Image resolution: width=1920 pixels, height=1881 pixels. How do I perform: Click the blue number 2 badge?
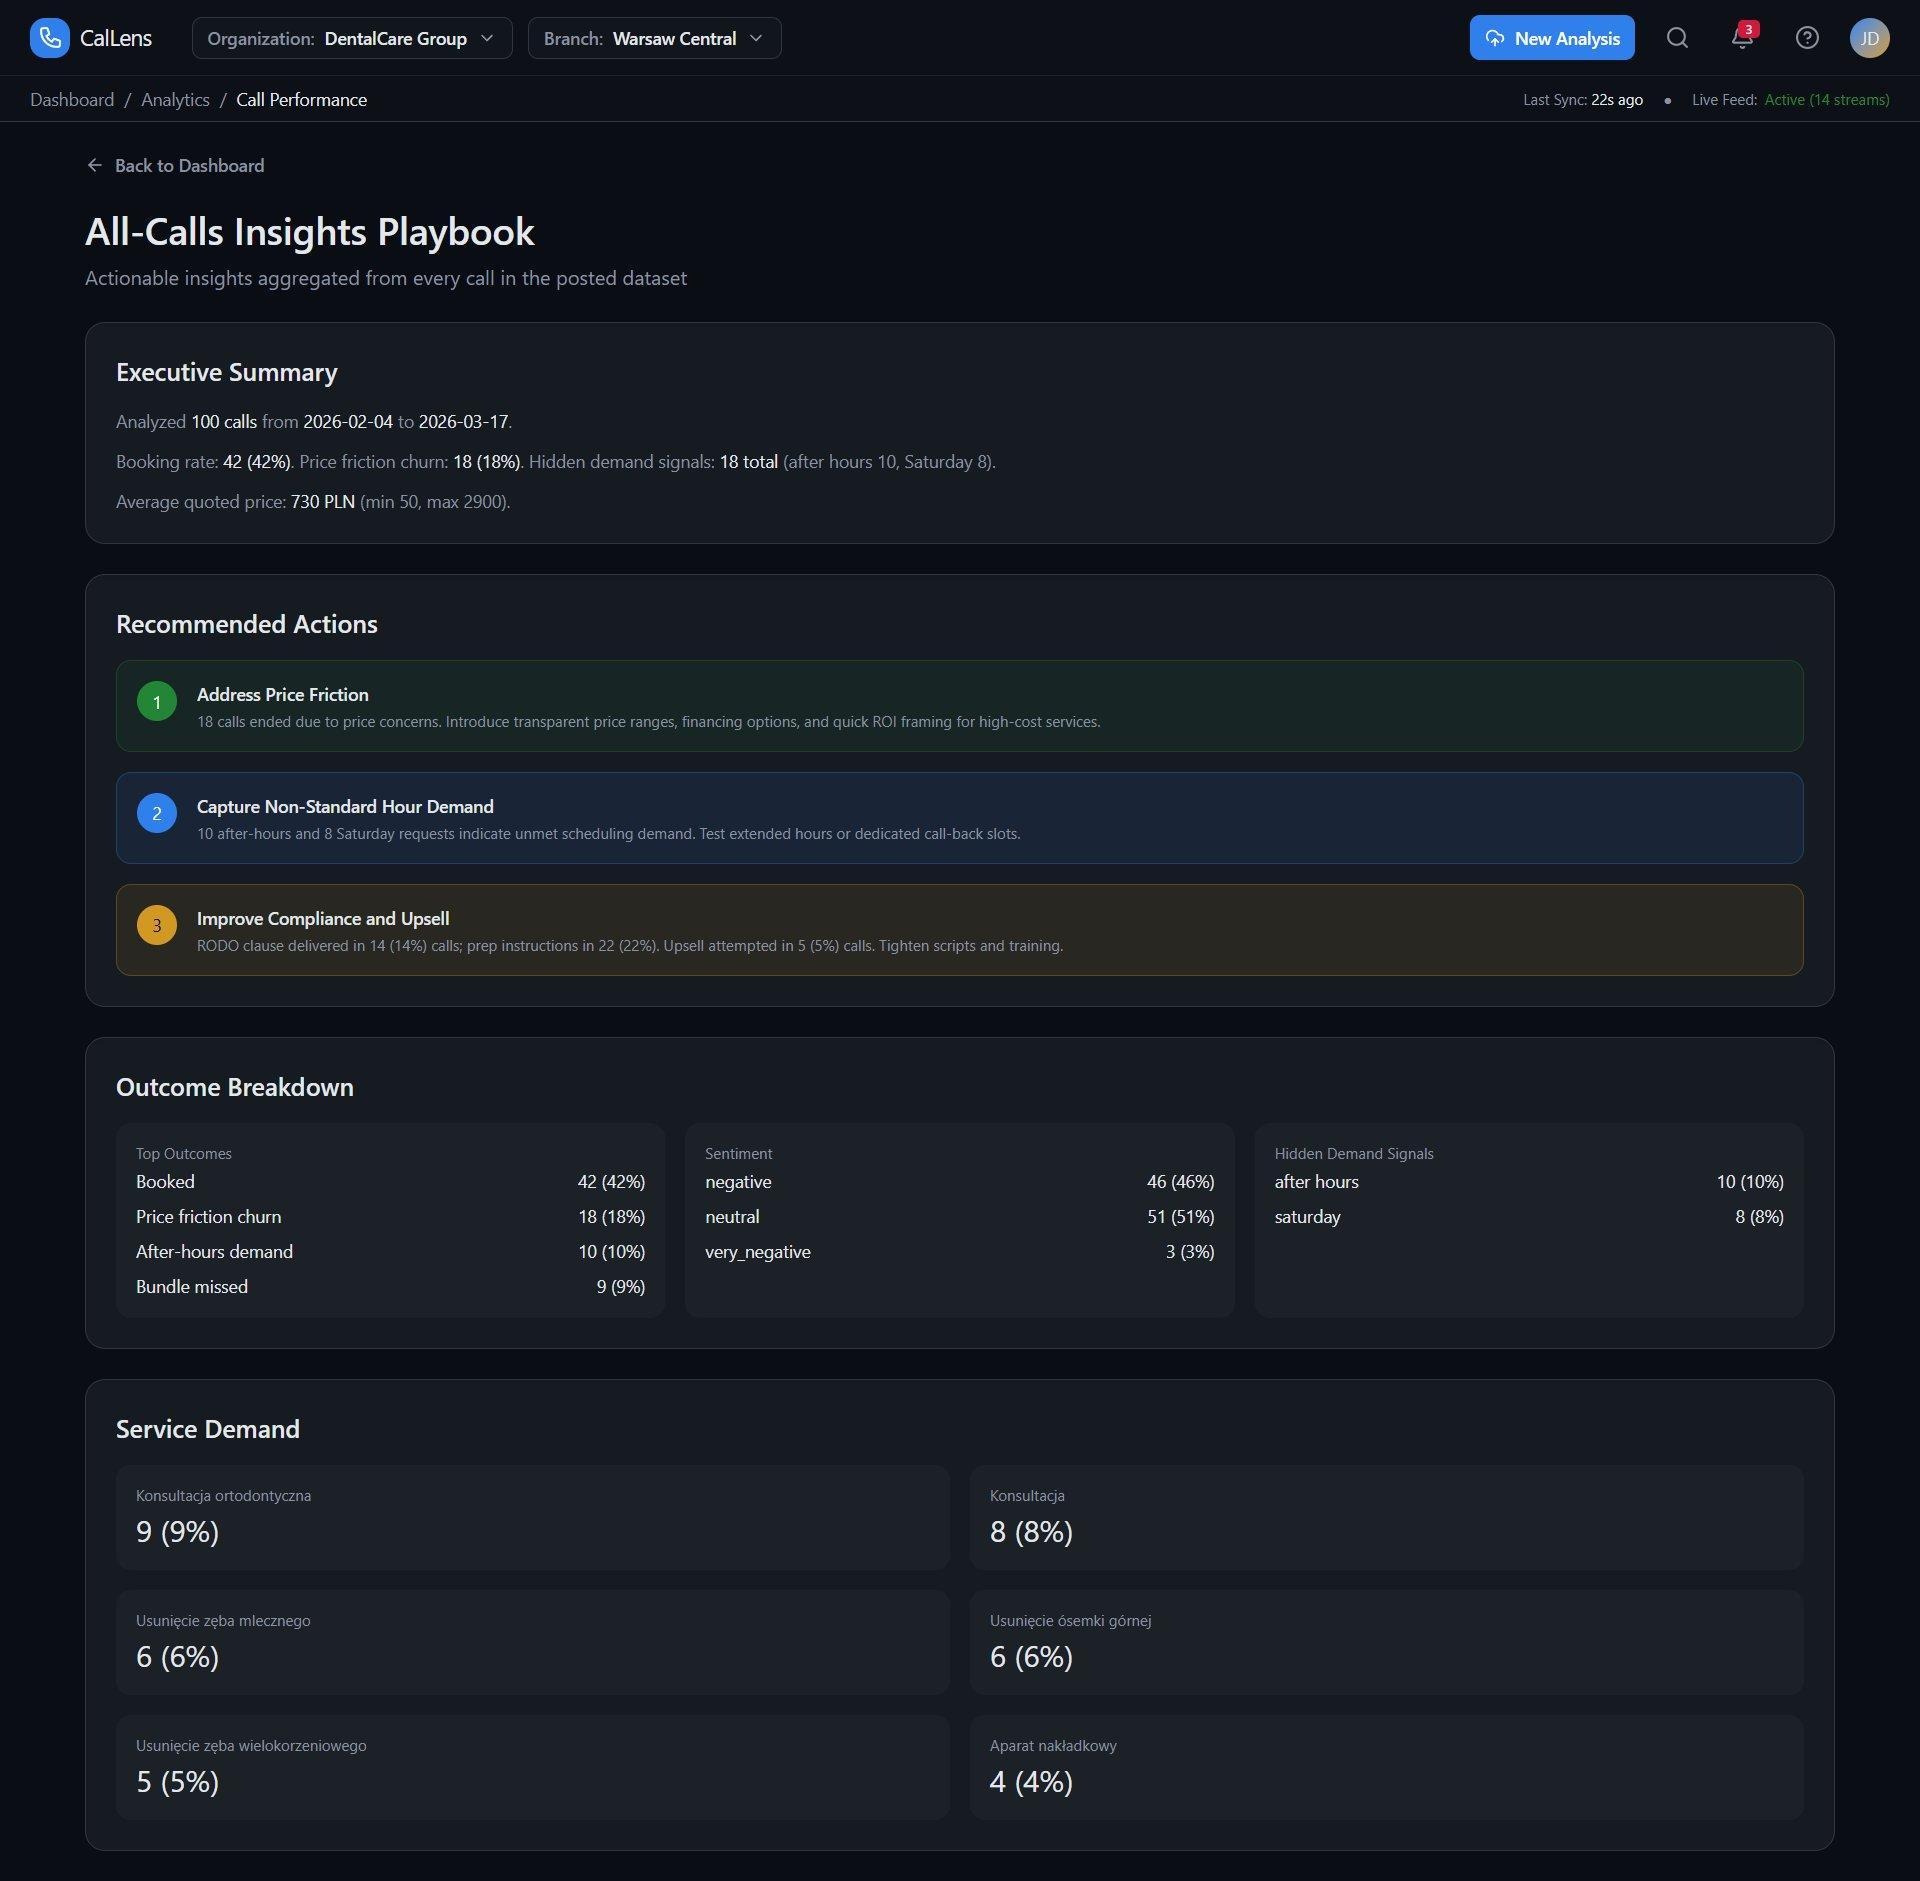tap(157, 814)
